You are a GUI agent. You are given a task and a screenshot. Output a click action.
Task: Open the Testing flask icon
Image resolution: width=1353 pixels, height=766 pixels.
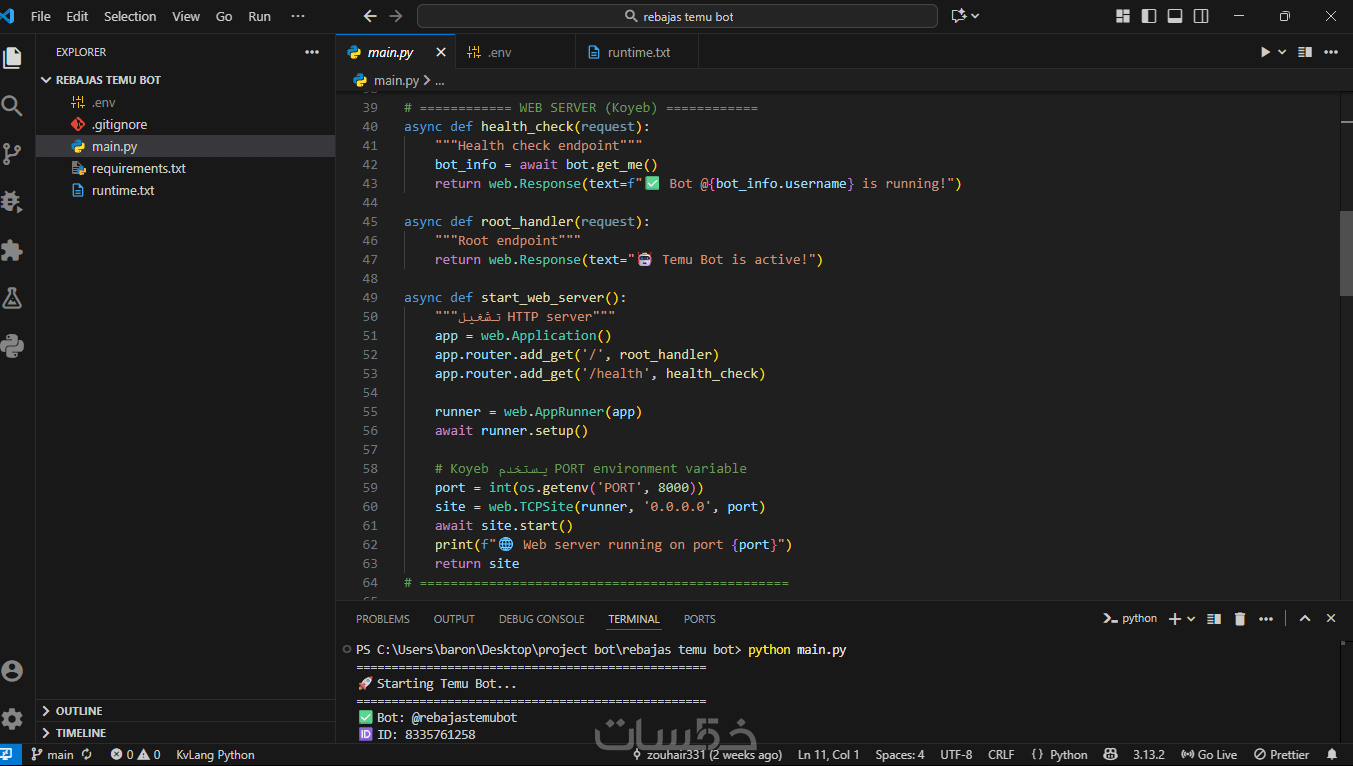12,298
